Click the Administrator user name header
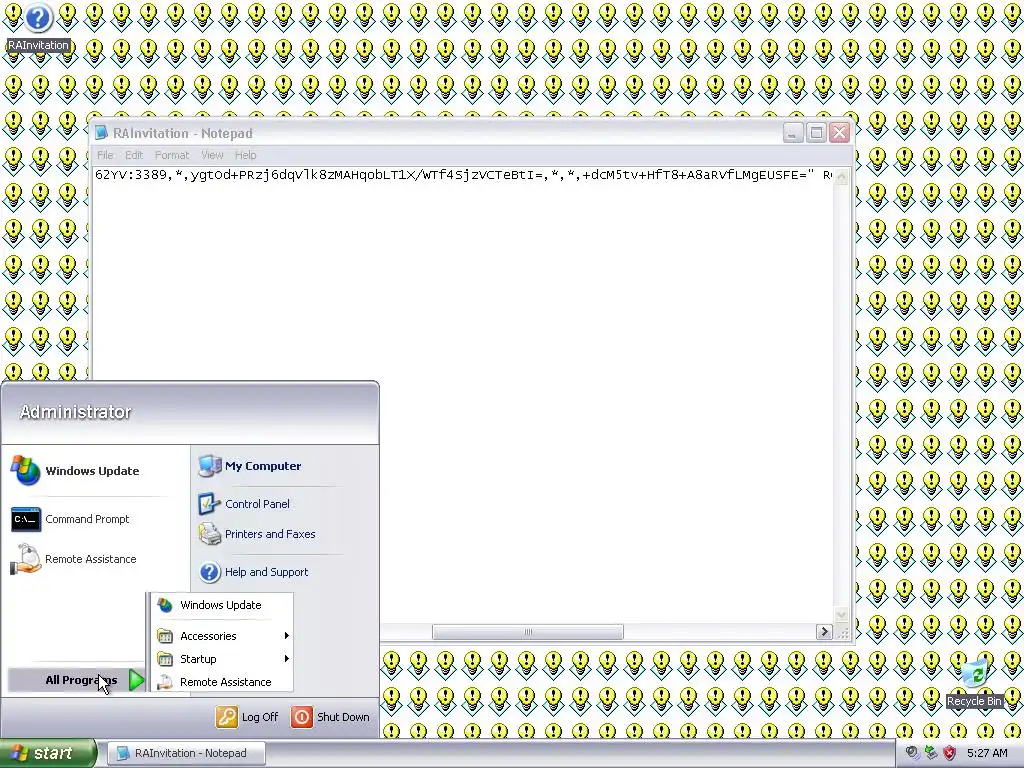 point(75,412)
